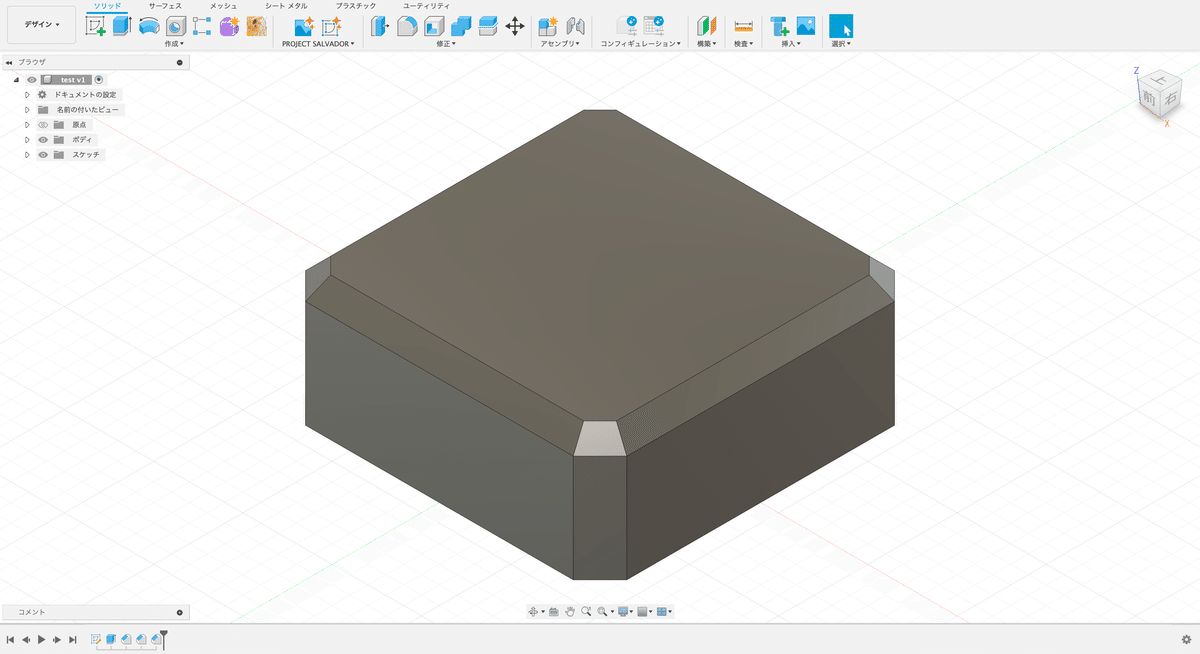Image resolution: width=1200 pixels, height=654 pixels.
Task: Open timeline settings gear
Action: (1186, 639)
